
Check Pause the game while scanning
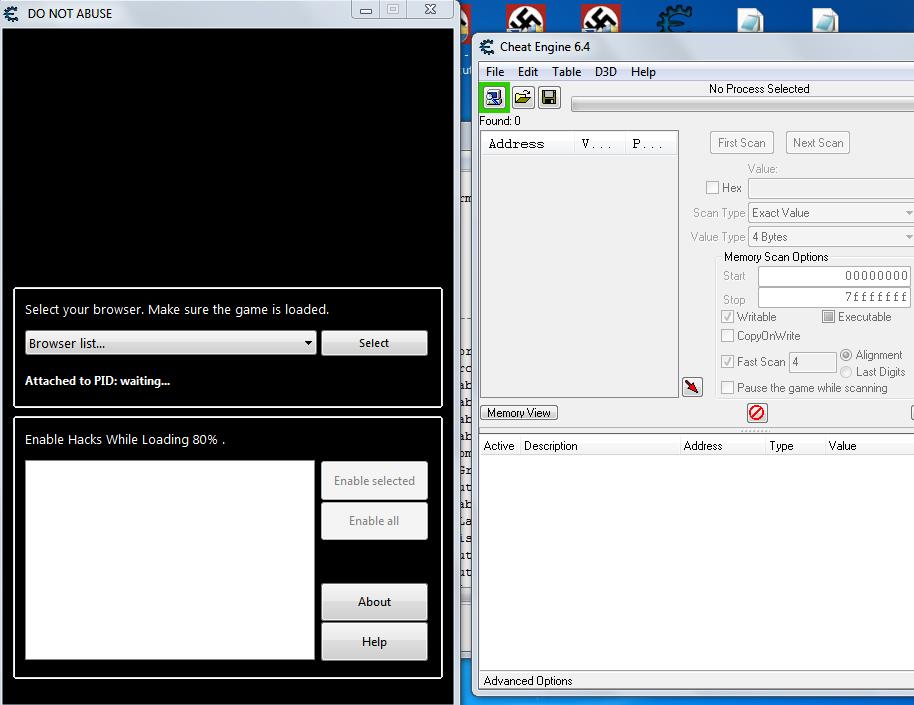tap(728, 388)
